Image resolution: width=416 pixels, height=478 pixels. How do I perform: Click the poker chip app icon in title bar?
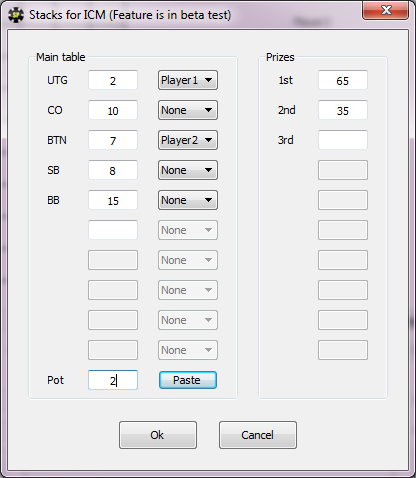[x=16, y=15]
